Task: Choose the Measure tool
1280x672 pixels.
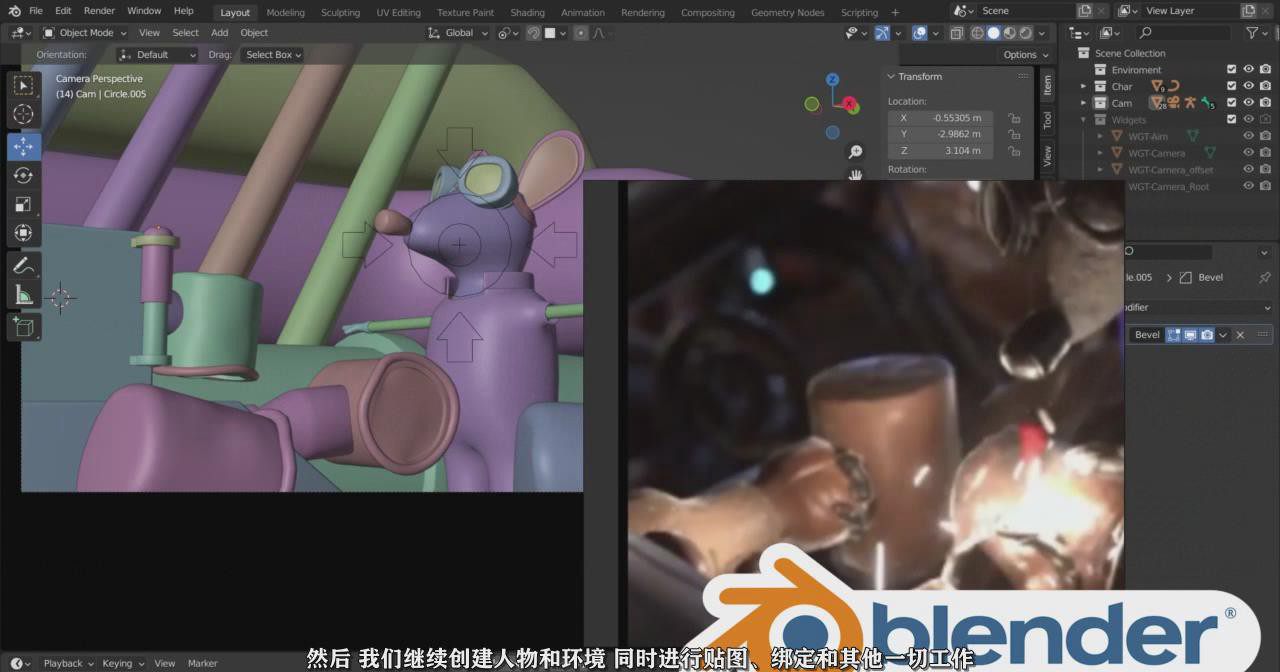Action: click(23, 294)
